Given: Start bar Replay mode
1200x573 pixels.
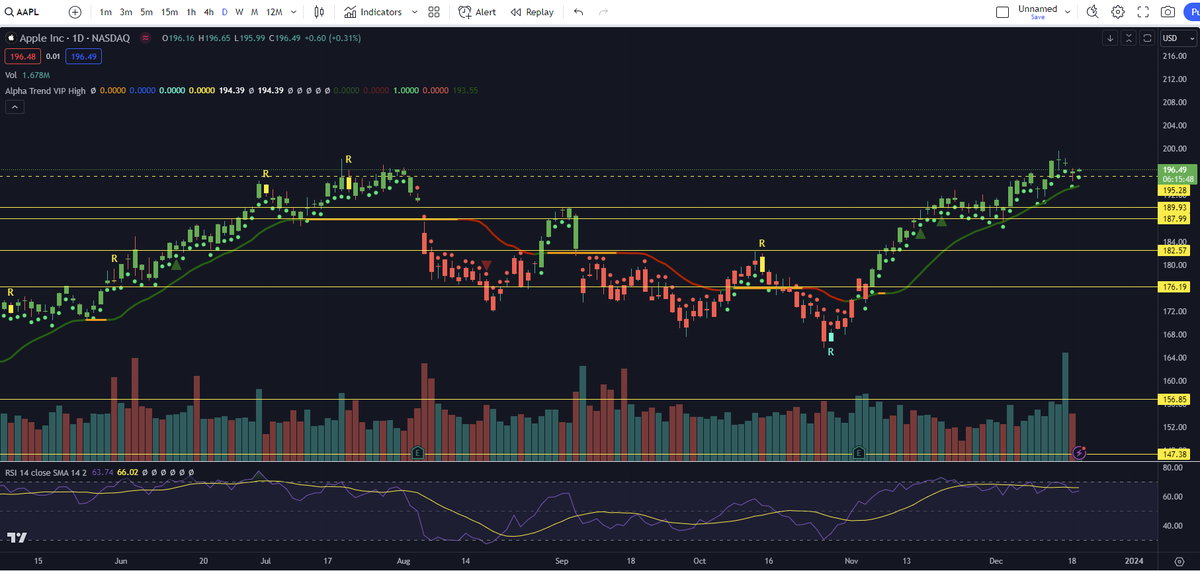Looking at the screenshot, I should tap(532, 12).
